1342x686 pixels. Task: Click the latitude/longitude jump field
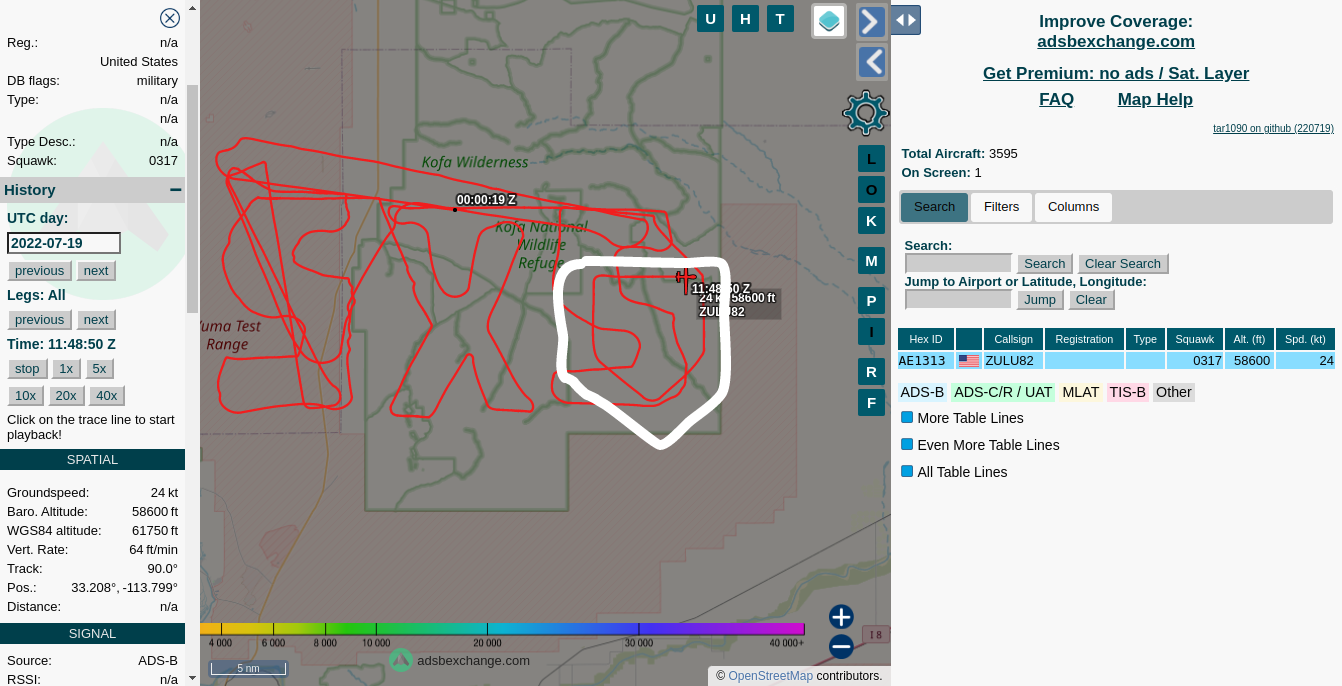click(958, 300)
